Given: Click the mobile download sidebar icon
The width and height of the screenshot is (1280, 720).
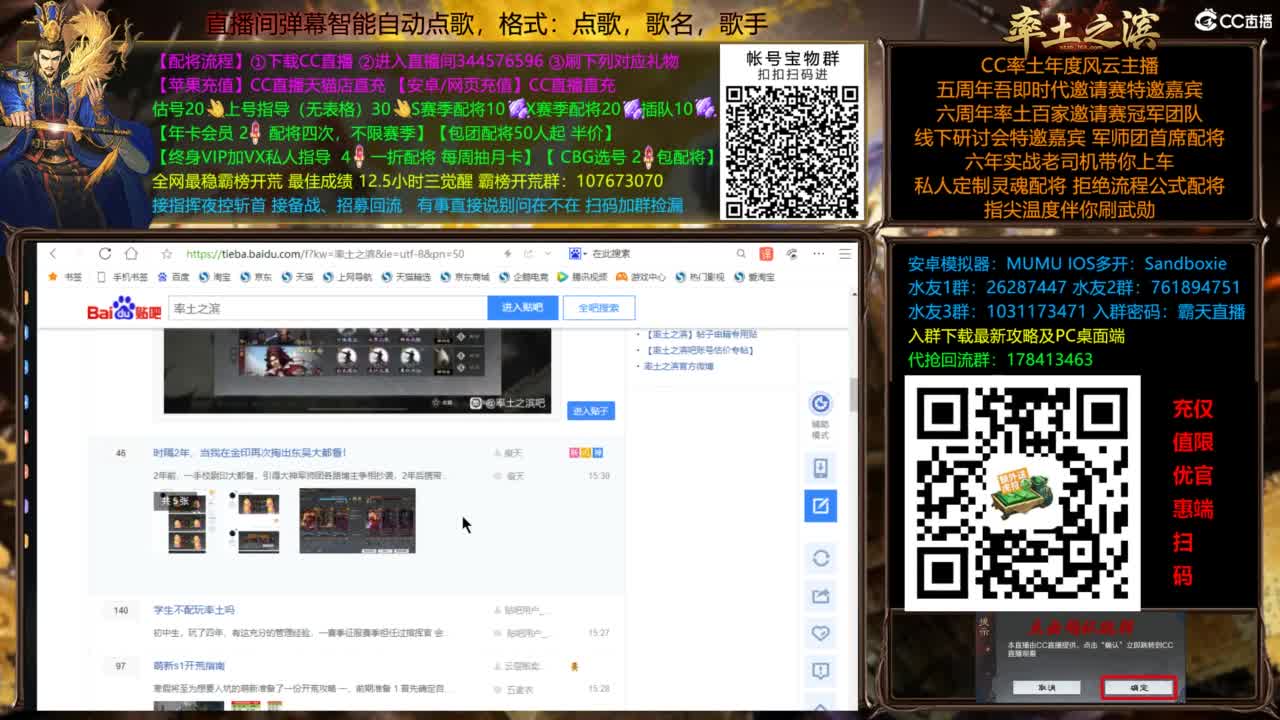Looking at the screenshot, I should point(820,468).
